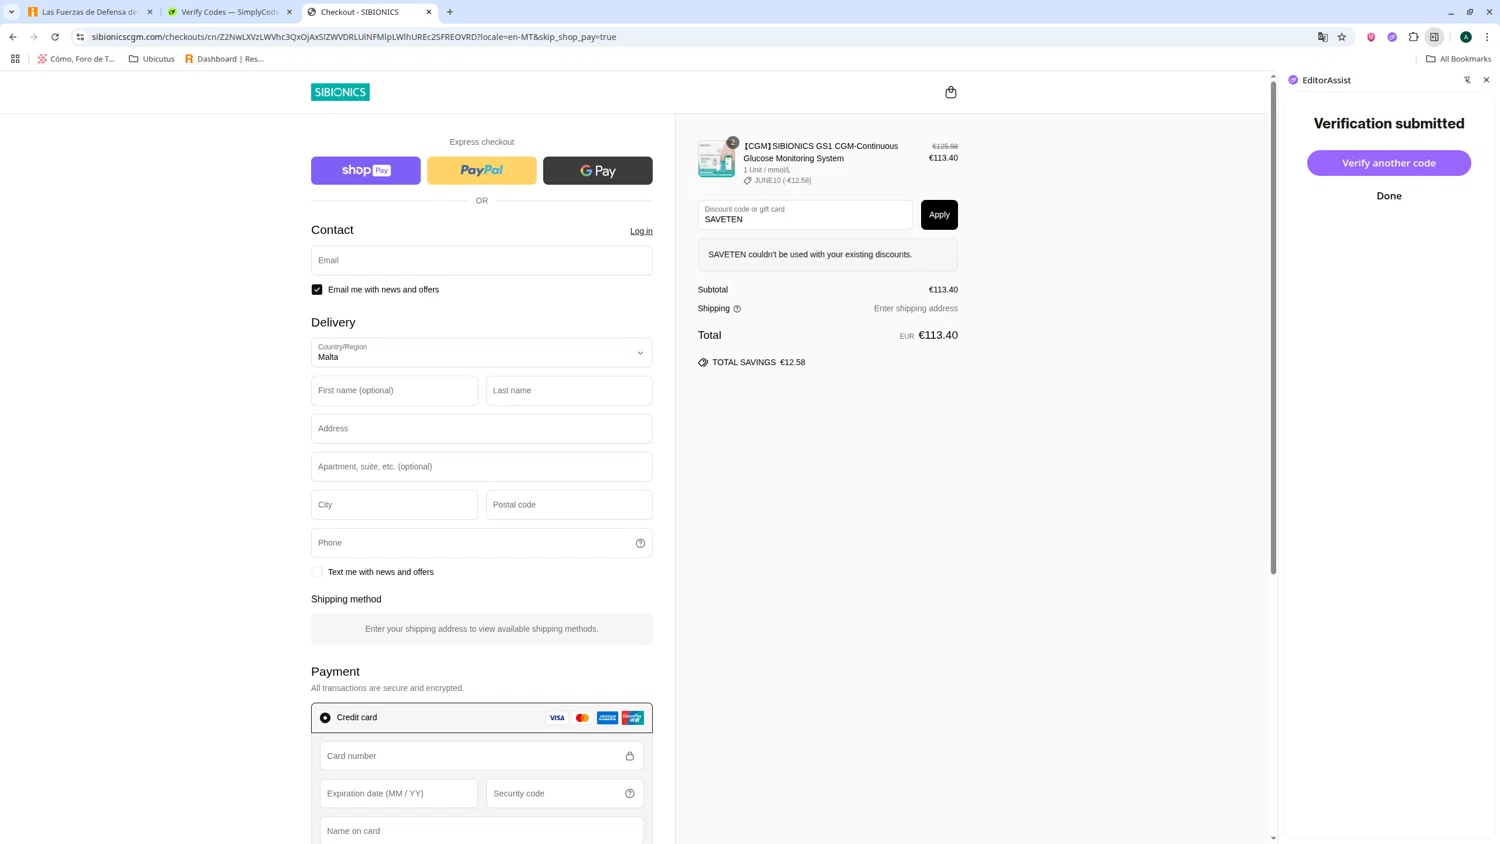Bookmark this page with star icon
The image size is (1500, 844).
coord(1342,37)
